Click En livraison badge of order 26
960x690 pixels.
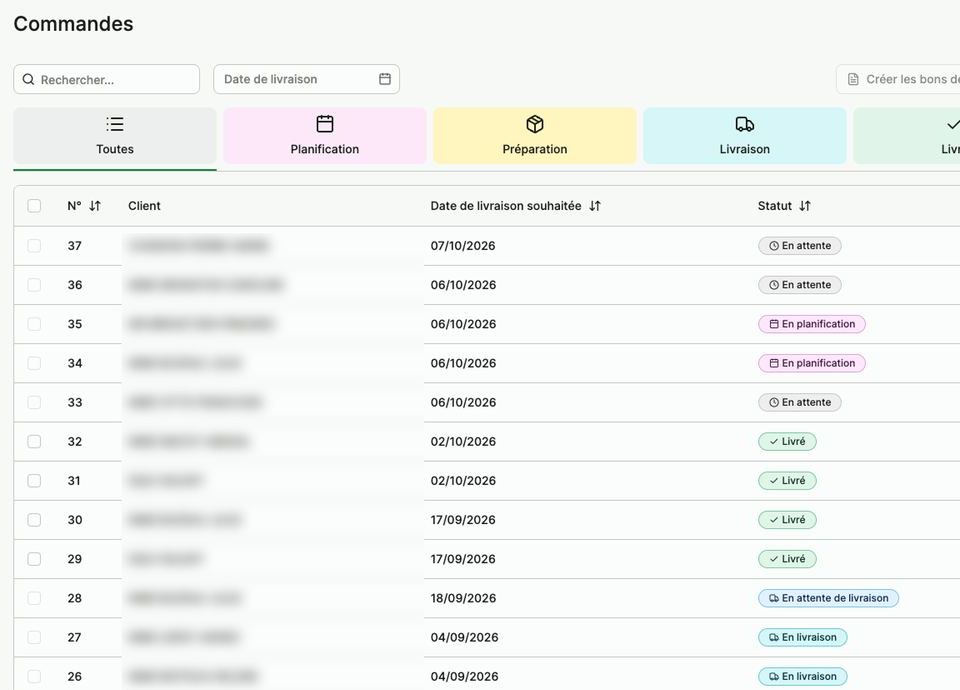coord(803,677)
